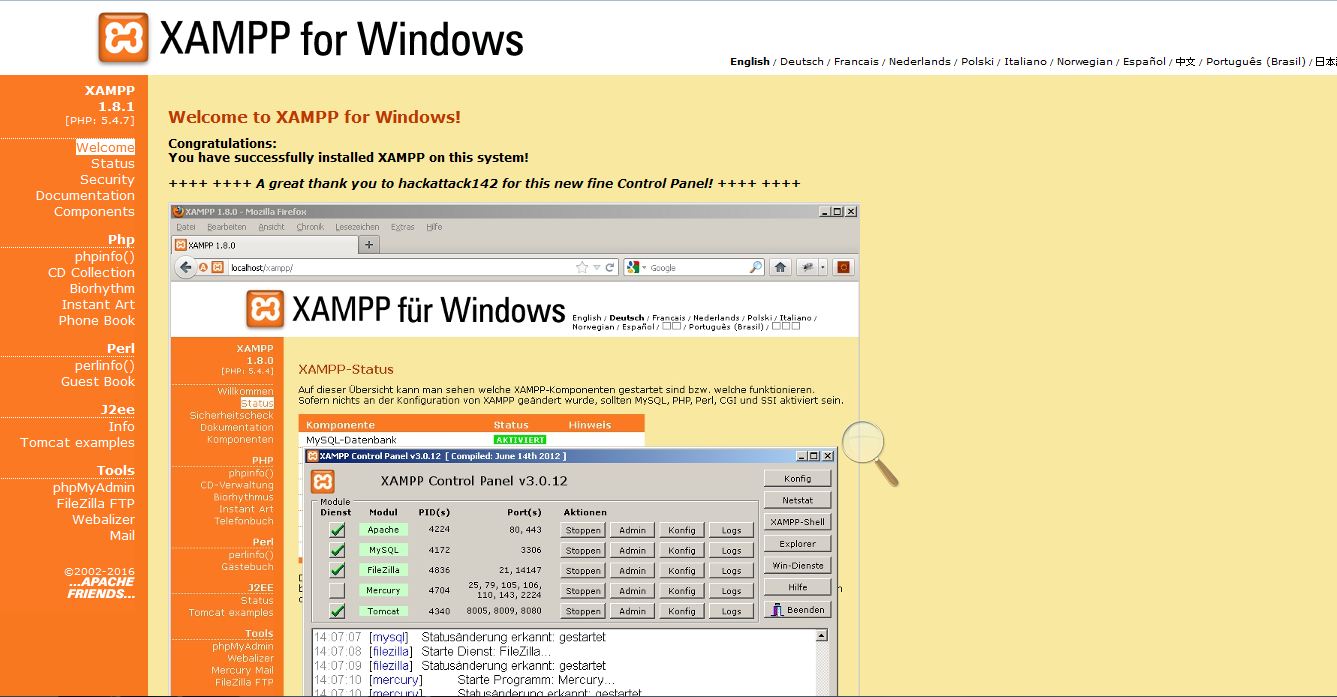This screenshot has height=697, width=1337.
Task: Open the Ansicht menu in the pictured Firefox
Action: tap(271, 227)
